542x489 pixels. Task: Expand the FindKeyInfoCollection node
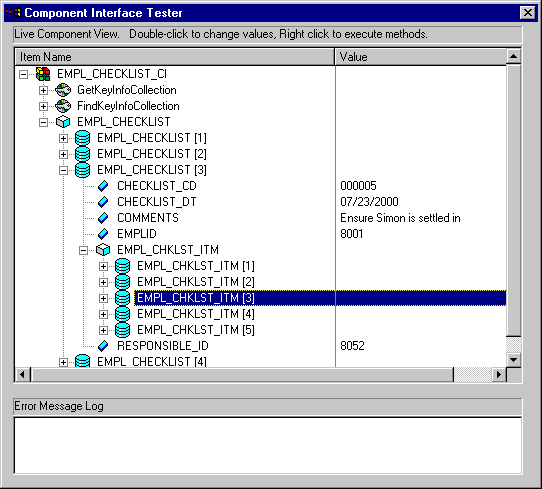click(43, 106)
